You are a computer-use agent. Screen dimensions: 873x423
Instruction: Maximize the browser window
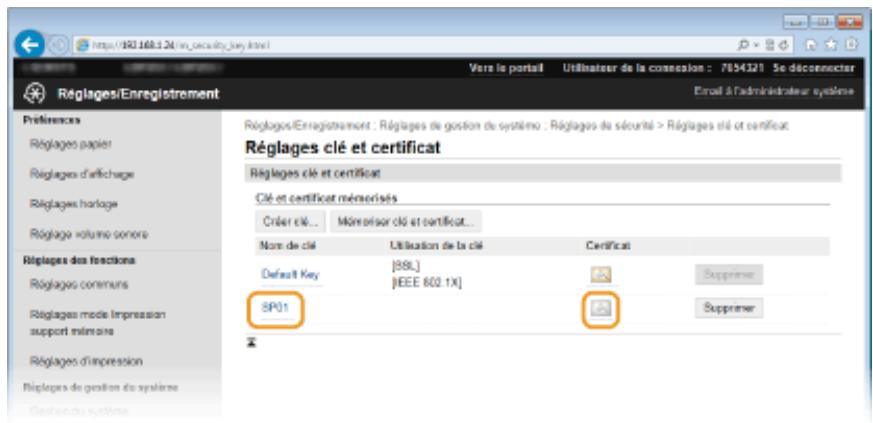(x=821, y=23)
